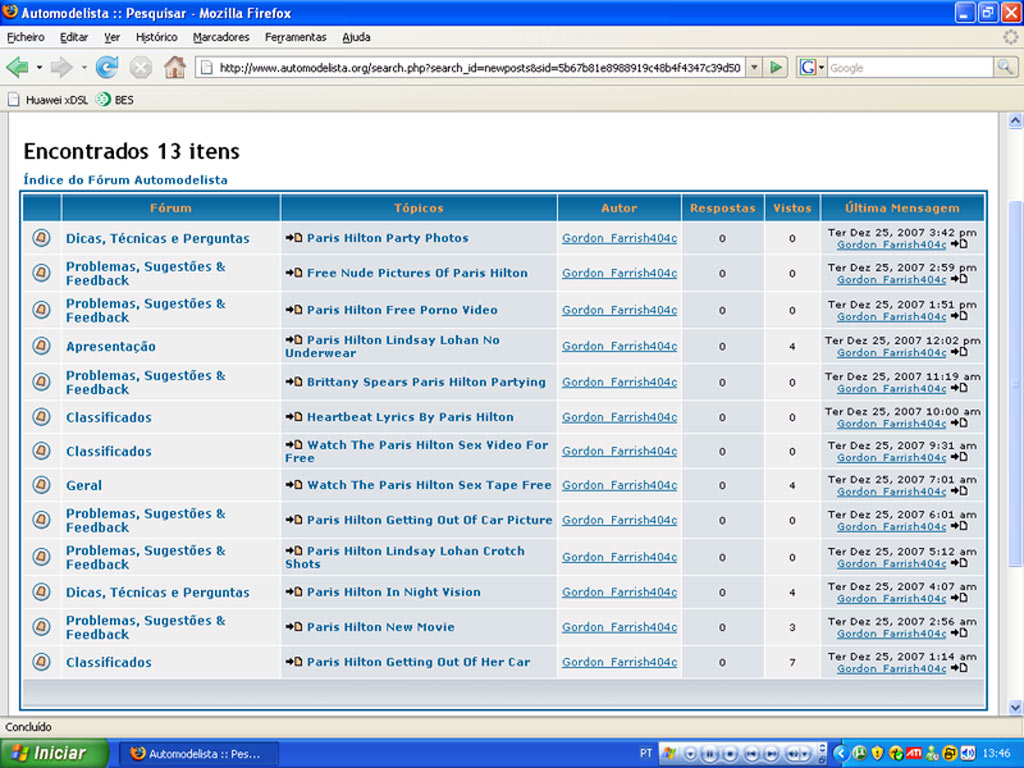Click the ATI icon in the system tray
The width and height of the screenshot is (1024, 768).
coord(914,753)
